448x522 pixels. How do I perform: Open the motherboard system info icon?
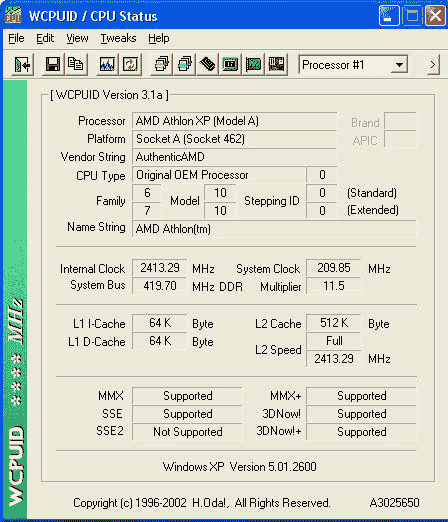coord(276,64)
